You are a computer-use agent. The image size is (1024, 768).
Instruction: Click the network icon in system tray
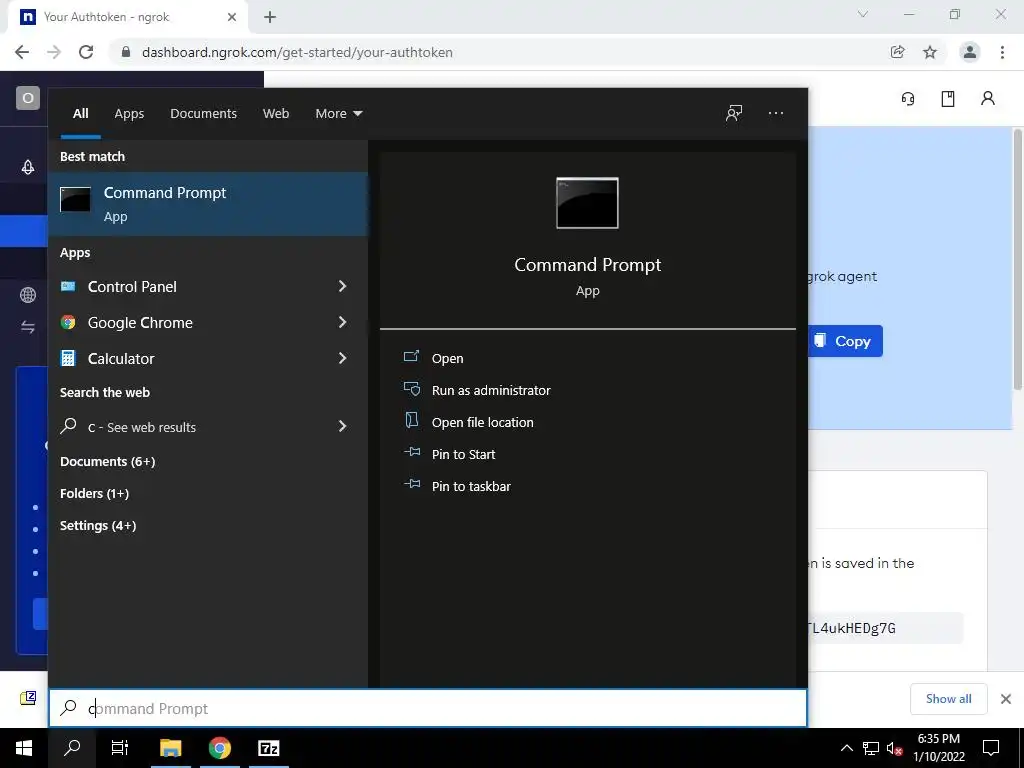click(871, 748)
